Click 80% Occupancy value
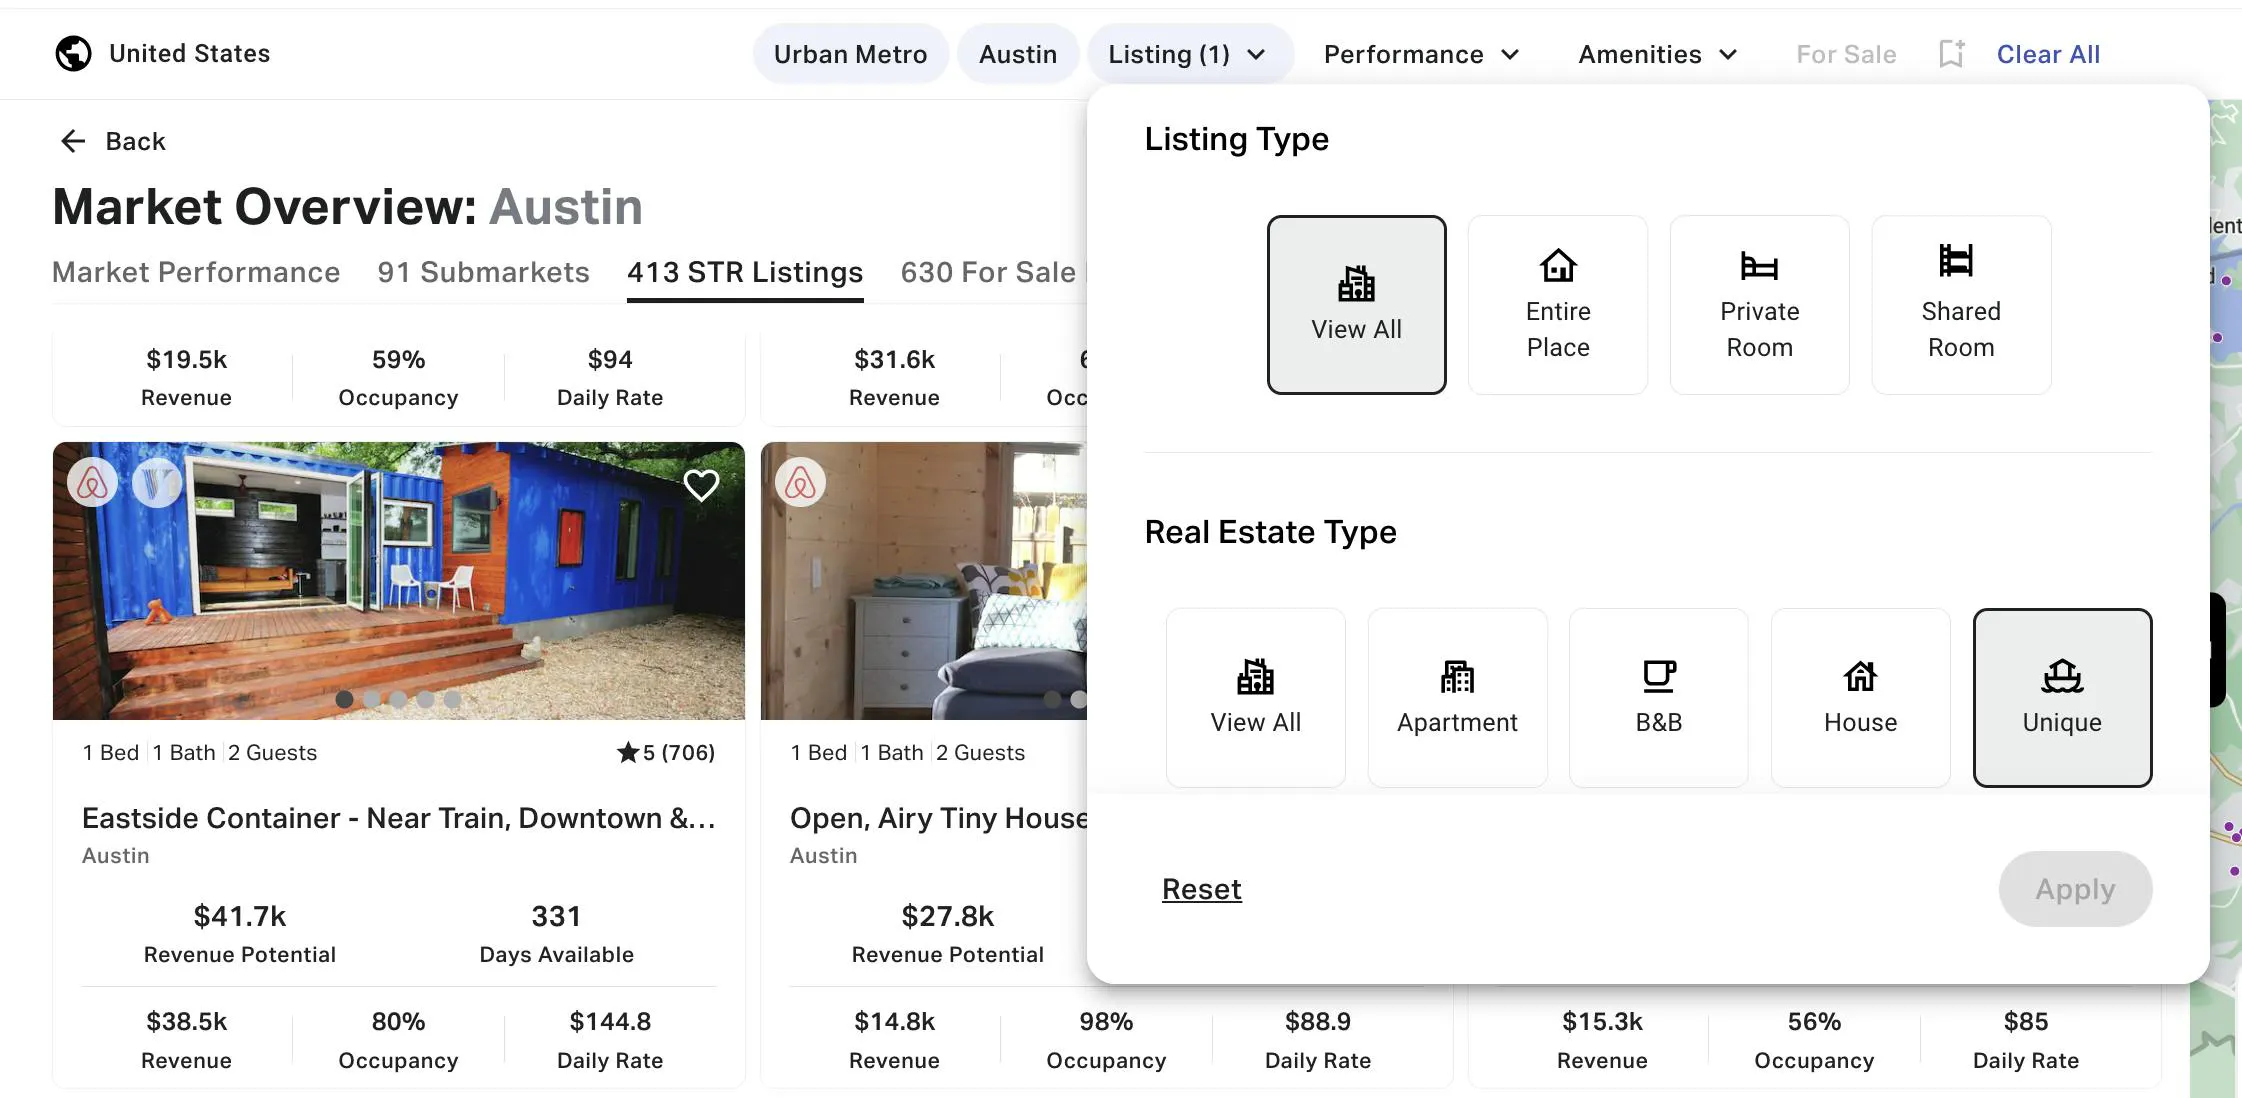Image resolution: width=2242 pixels, height=1098 pixels. pyautogui.click(x=398, y=1021)
